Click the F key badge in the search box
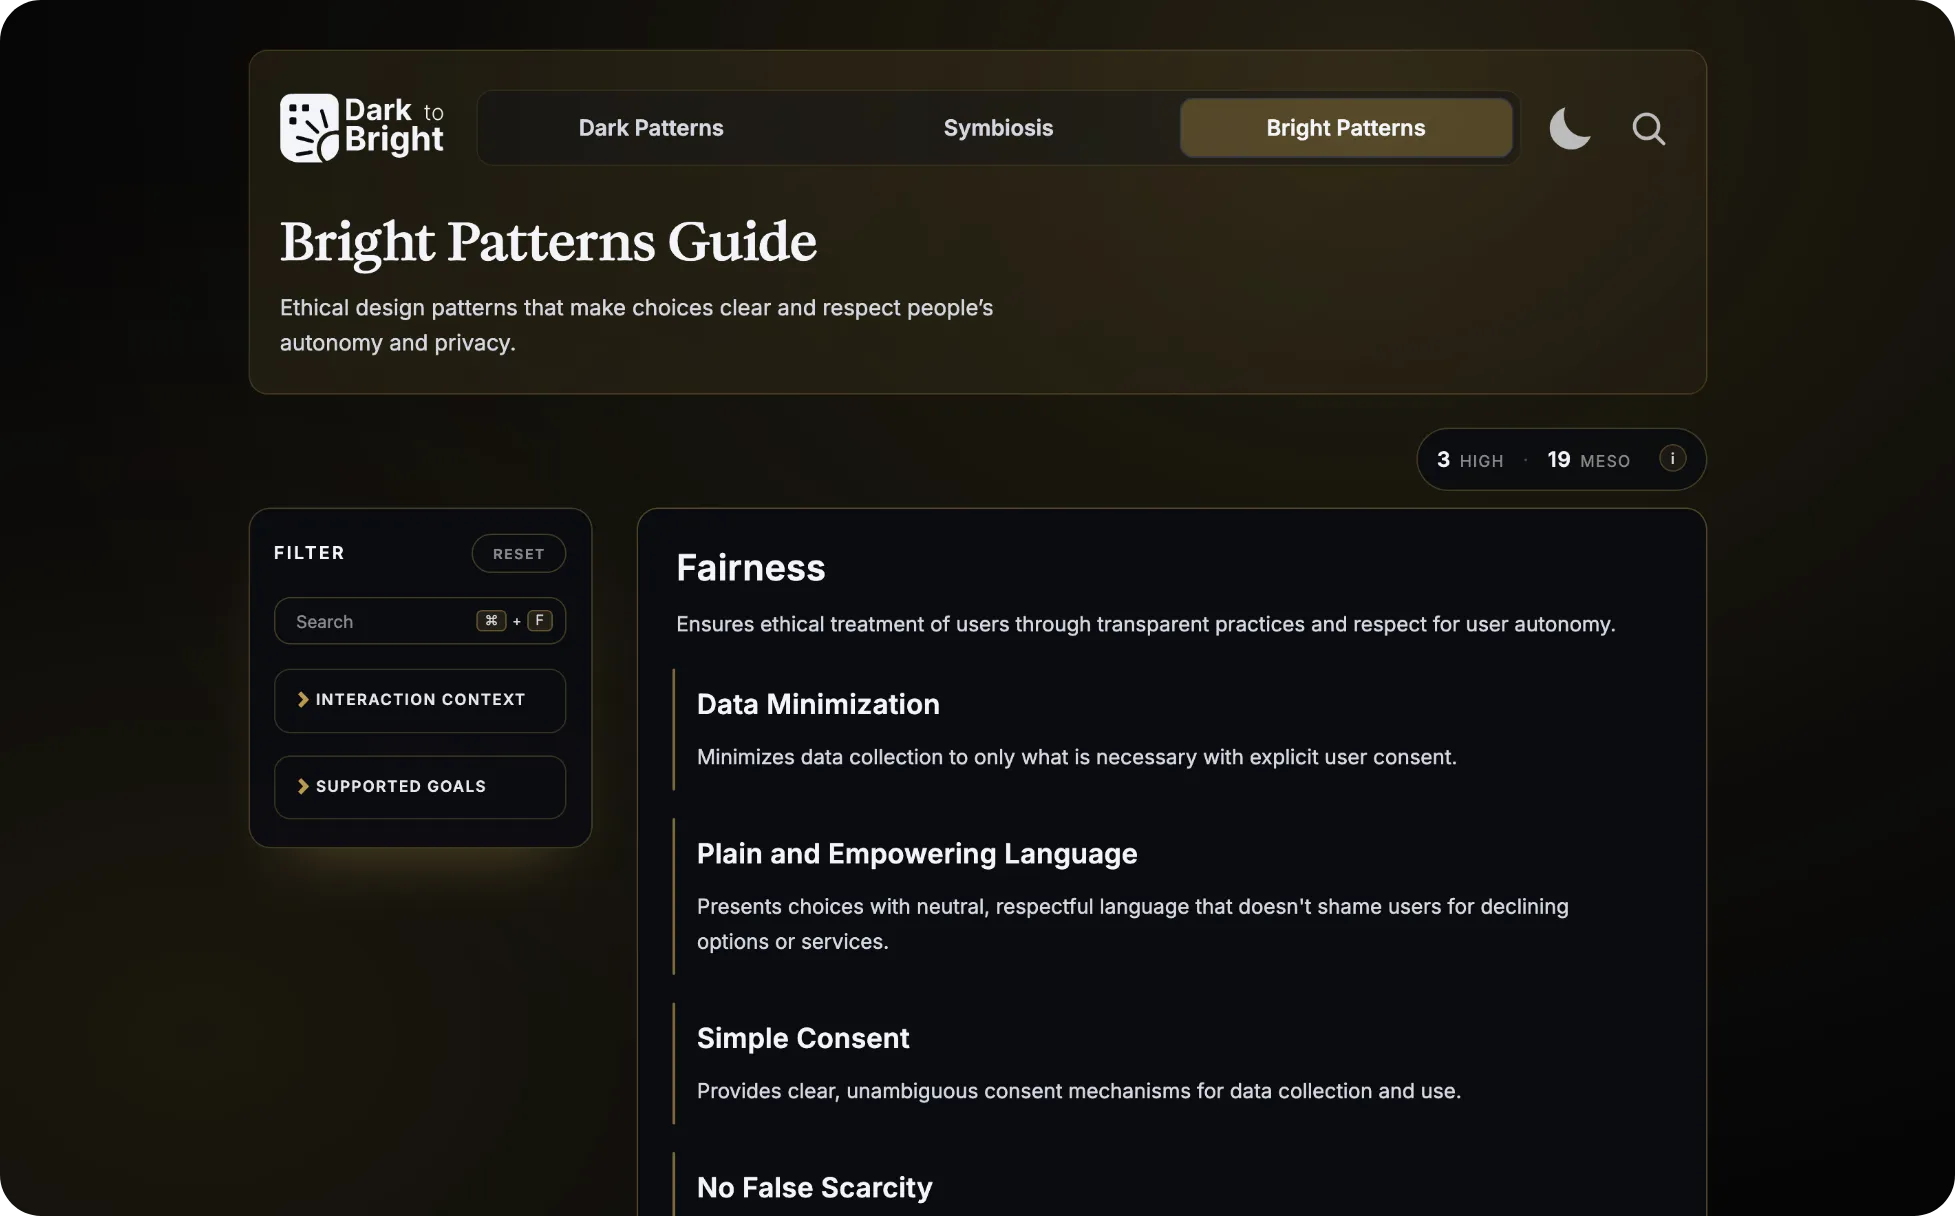1955x1216 pixels. (539, 621)
